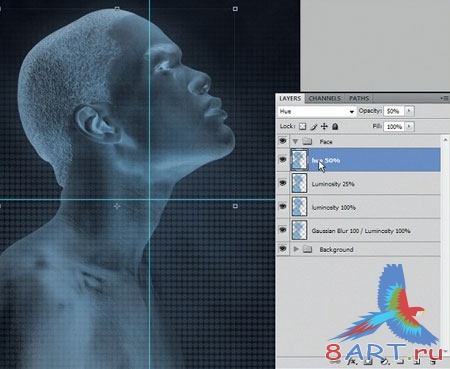Click the lock transparent pixels icon
Screen dimensions: 450x369
tap(302, 126)
